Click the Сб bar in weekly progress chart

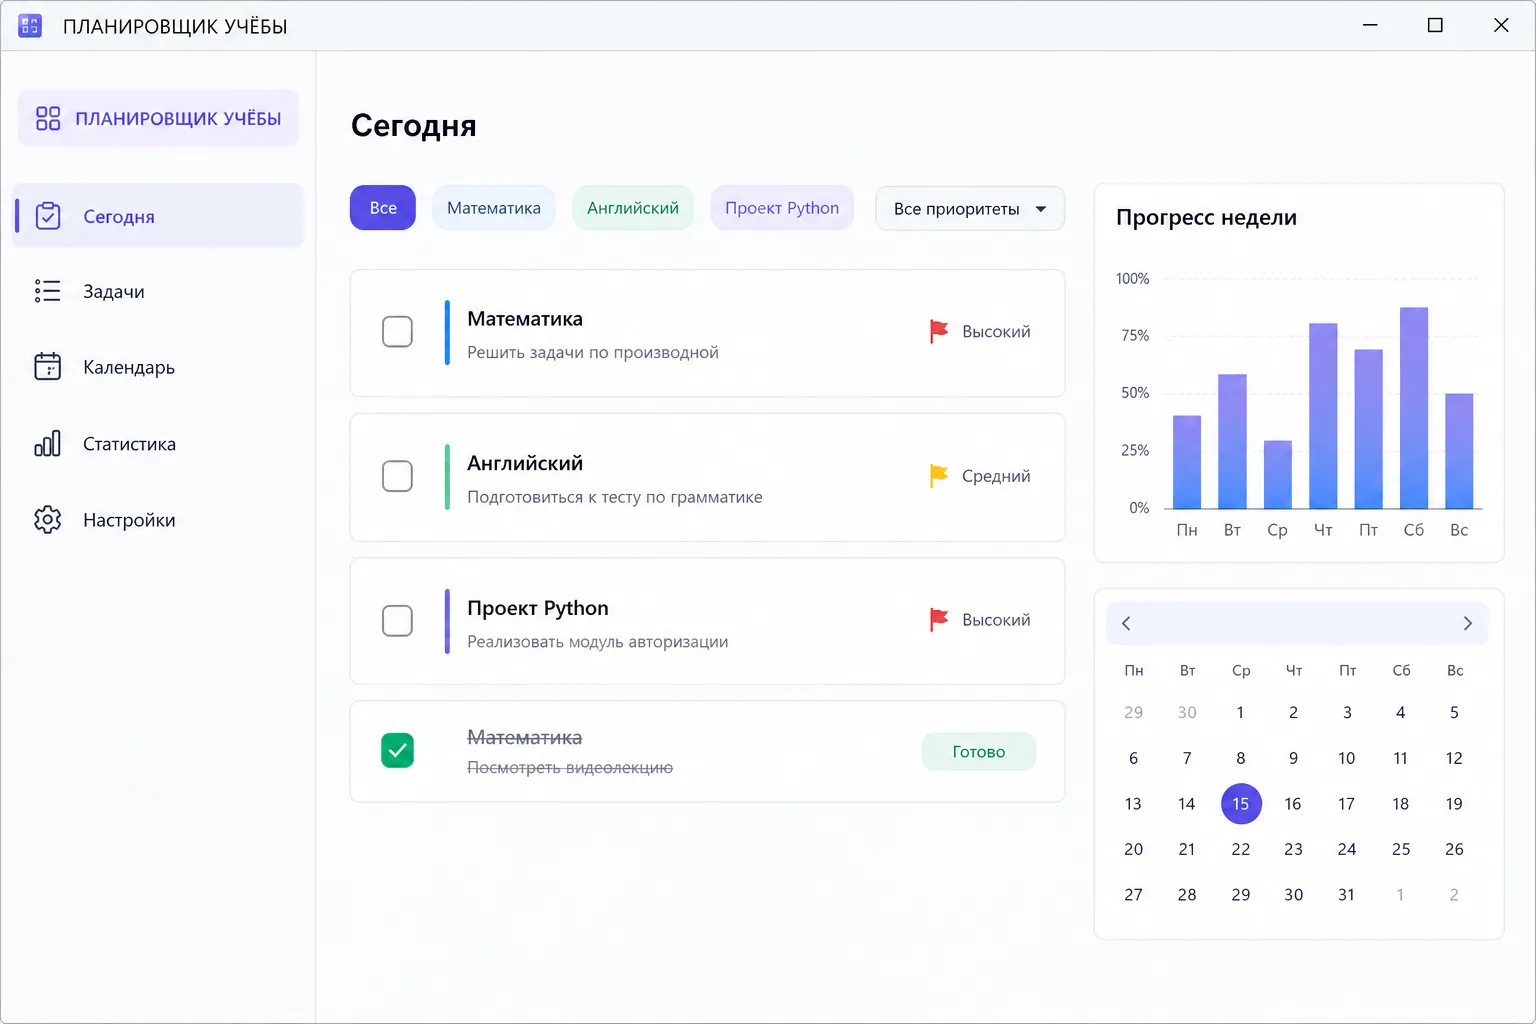1414,408
